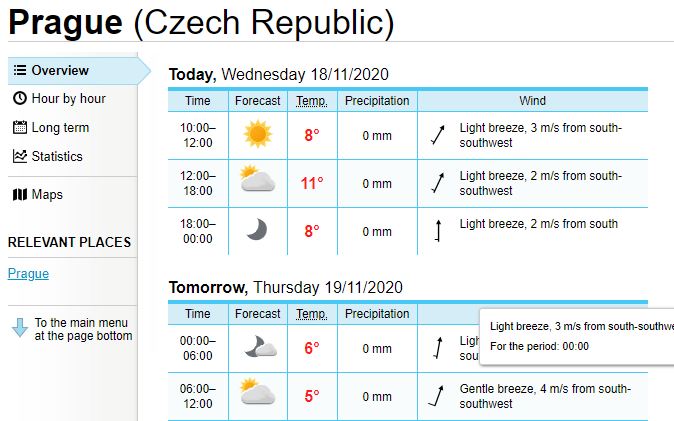Click the cloudy night icon for 00:00–06:00
Screen dimensions: 674x421
(260, 347)
